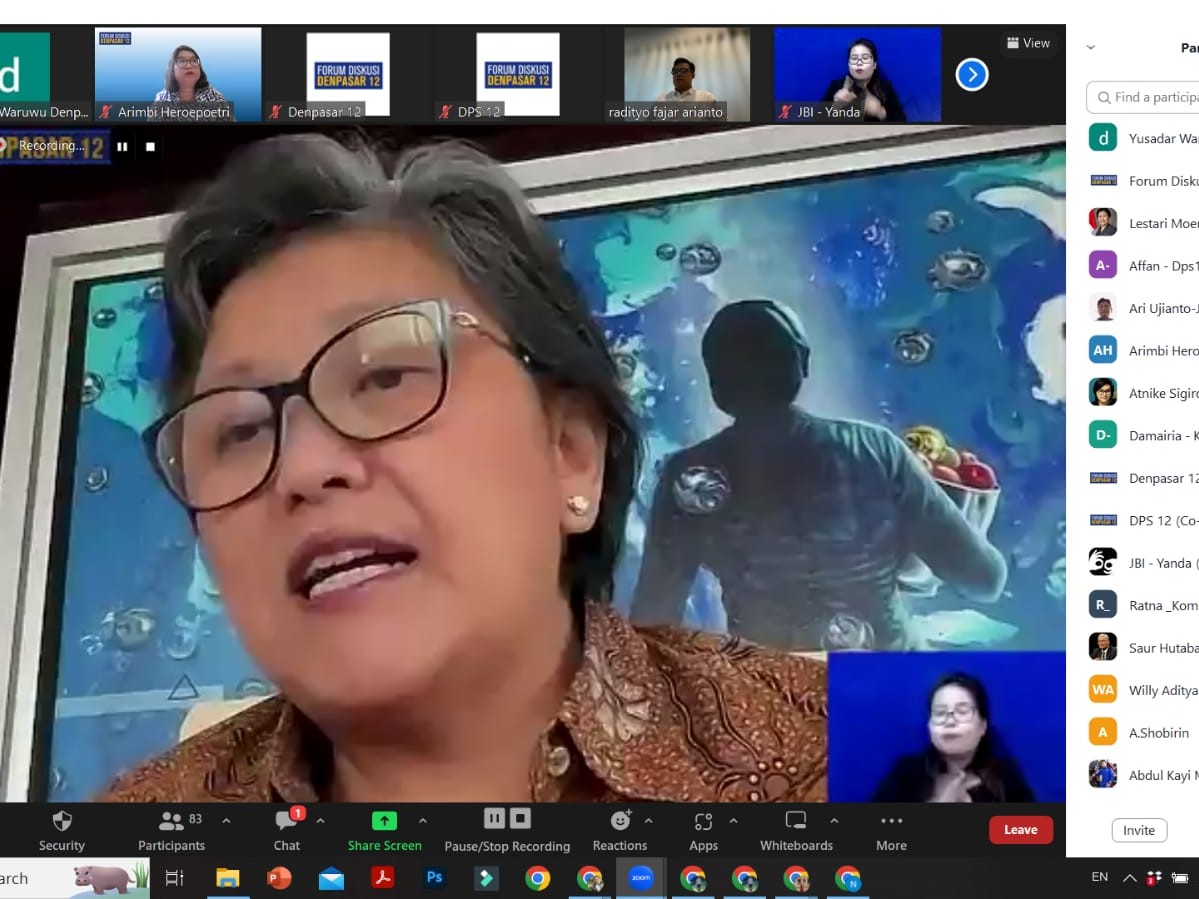1199x899 pixels.
Task: Launch Photoshop from the Windows taskbar
Action: 434,878
